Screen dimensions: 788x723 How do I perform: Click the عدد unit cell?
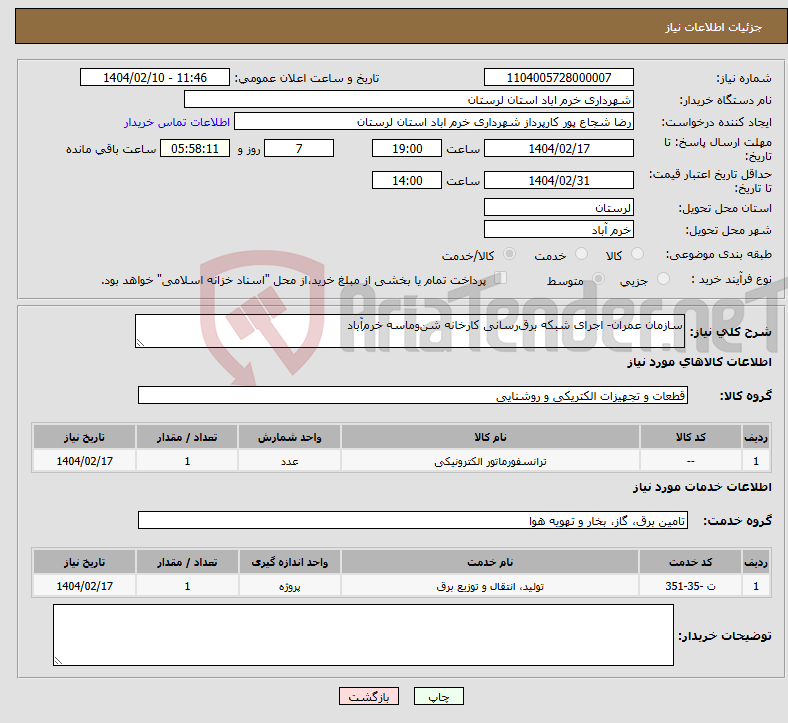[x=289, y=461]
